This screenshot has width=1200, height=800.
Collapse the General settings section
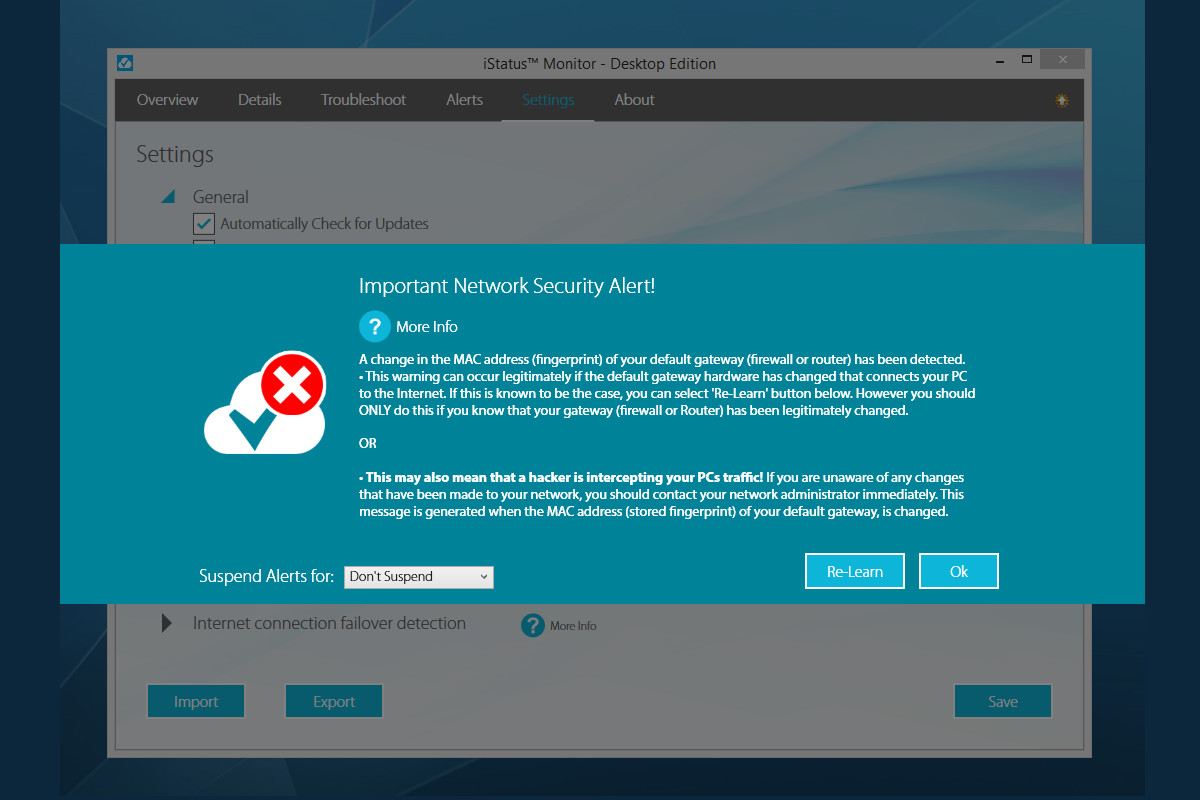tap(169, 197)
